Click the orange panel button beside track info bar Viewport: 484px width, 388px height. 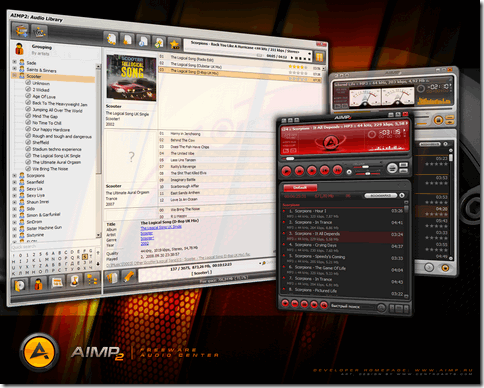(319, 57)
